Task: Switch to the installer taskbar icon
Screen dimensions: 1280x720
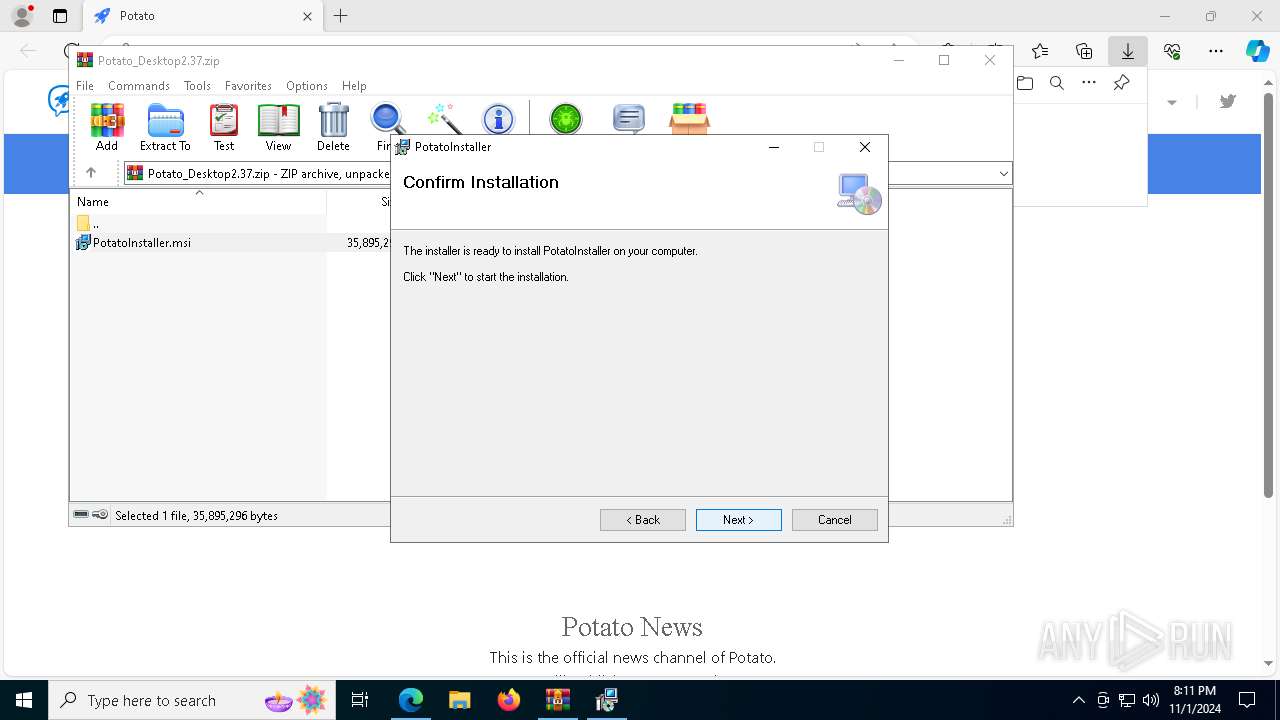Action: (607, 700)
